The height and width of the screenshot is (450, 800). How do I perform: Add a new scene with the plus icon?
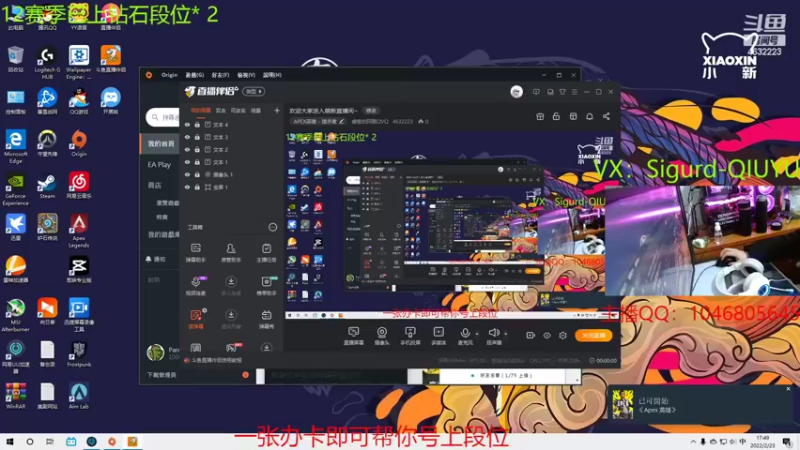point(277,110)
